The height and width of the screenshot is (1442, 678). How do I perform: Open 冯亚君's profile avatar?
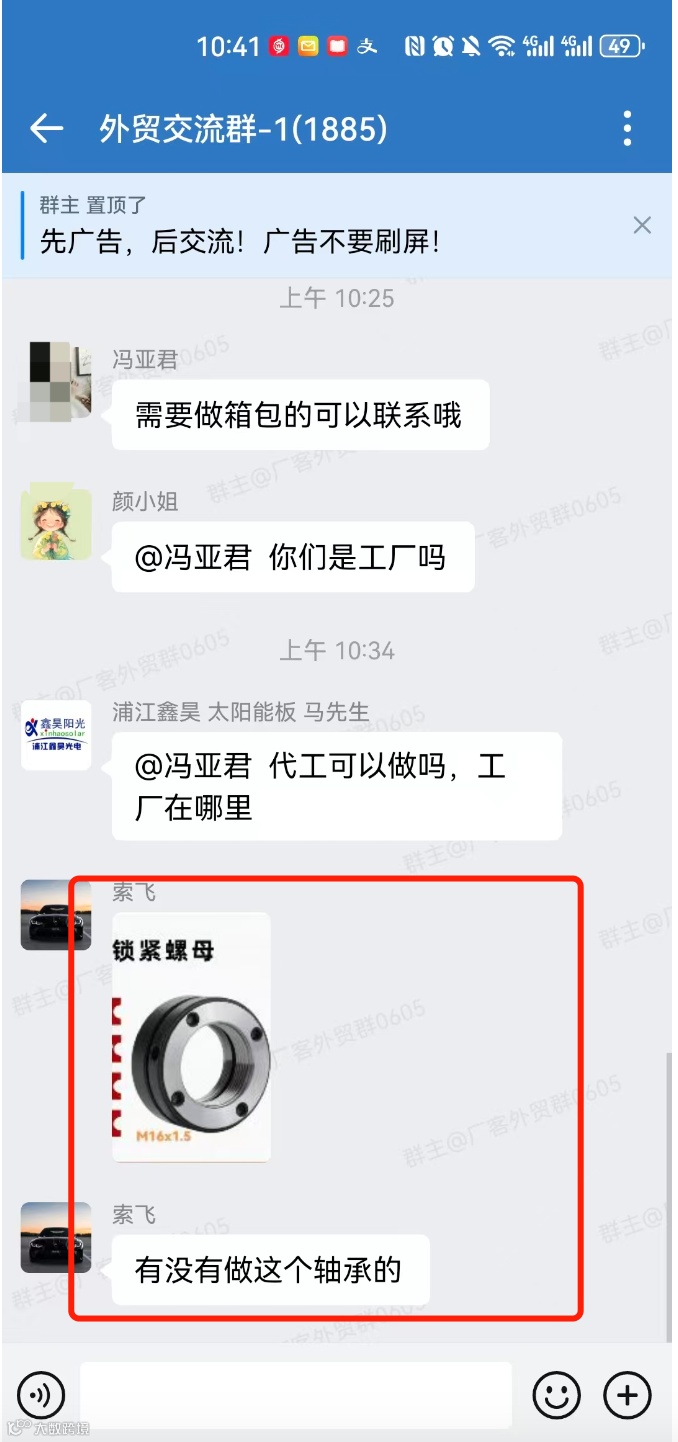pyautogui.click(x=56, y=380)
